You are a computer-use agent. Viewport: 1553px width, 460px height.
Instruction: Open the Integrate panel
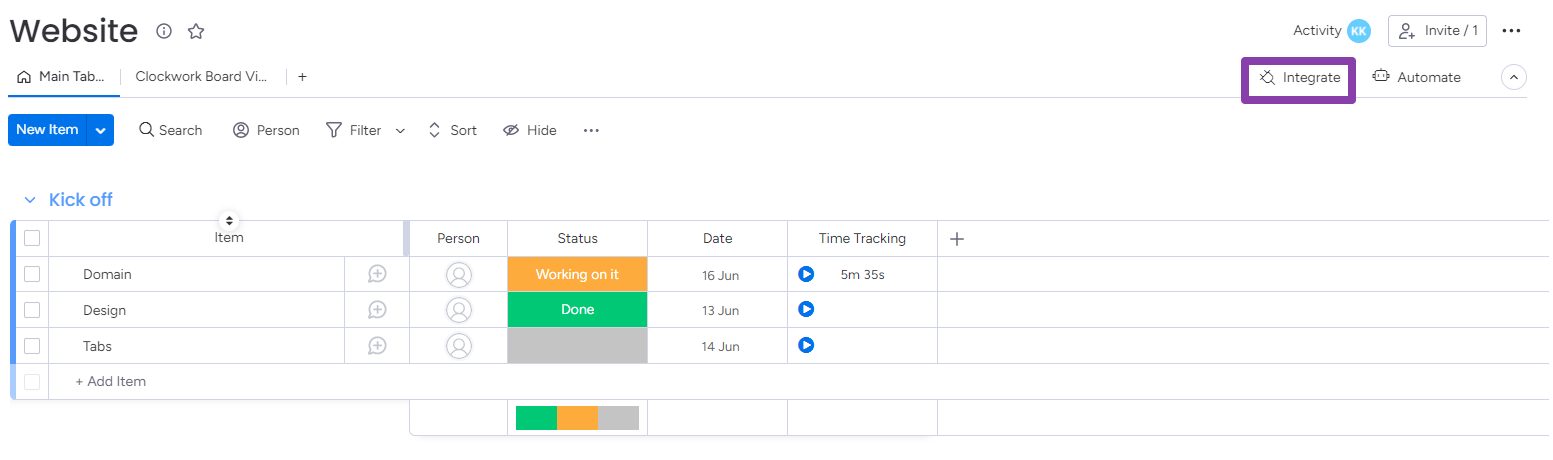[1299, 78]
